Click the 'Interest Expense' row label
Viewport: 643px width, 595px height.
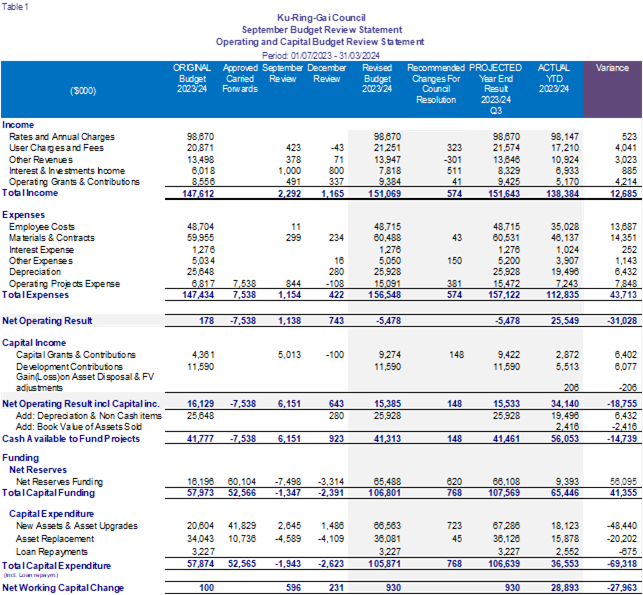click(41, 250)
